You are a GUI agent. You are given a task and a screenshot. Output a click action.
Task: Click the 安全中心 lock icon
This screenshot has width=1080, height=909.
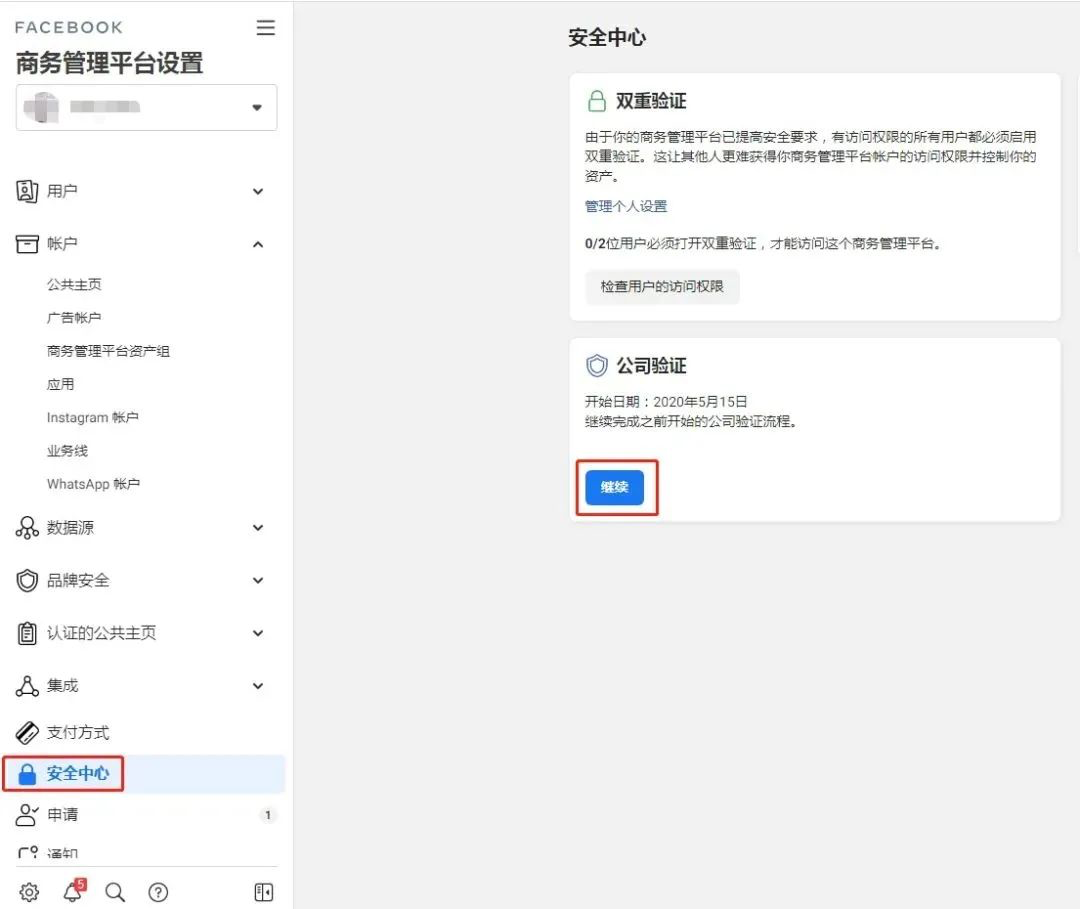click(x=28, y=772)
